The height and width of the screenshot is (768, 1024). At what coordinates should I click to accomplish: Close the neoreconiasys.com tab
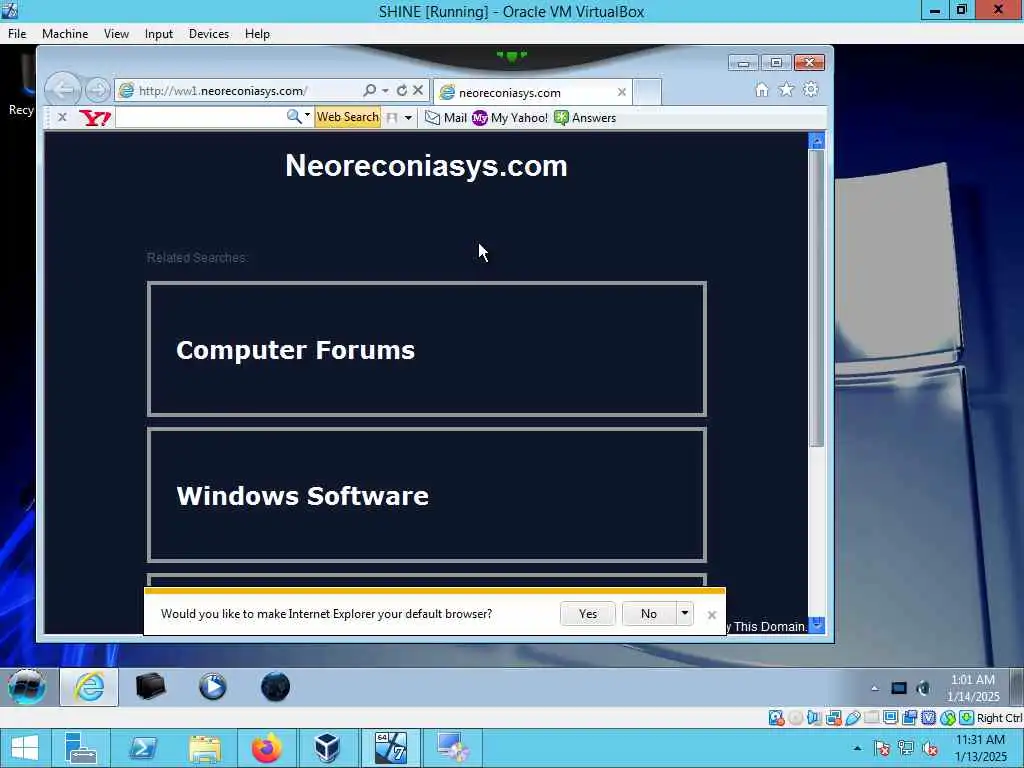click(622, 92)
